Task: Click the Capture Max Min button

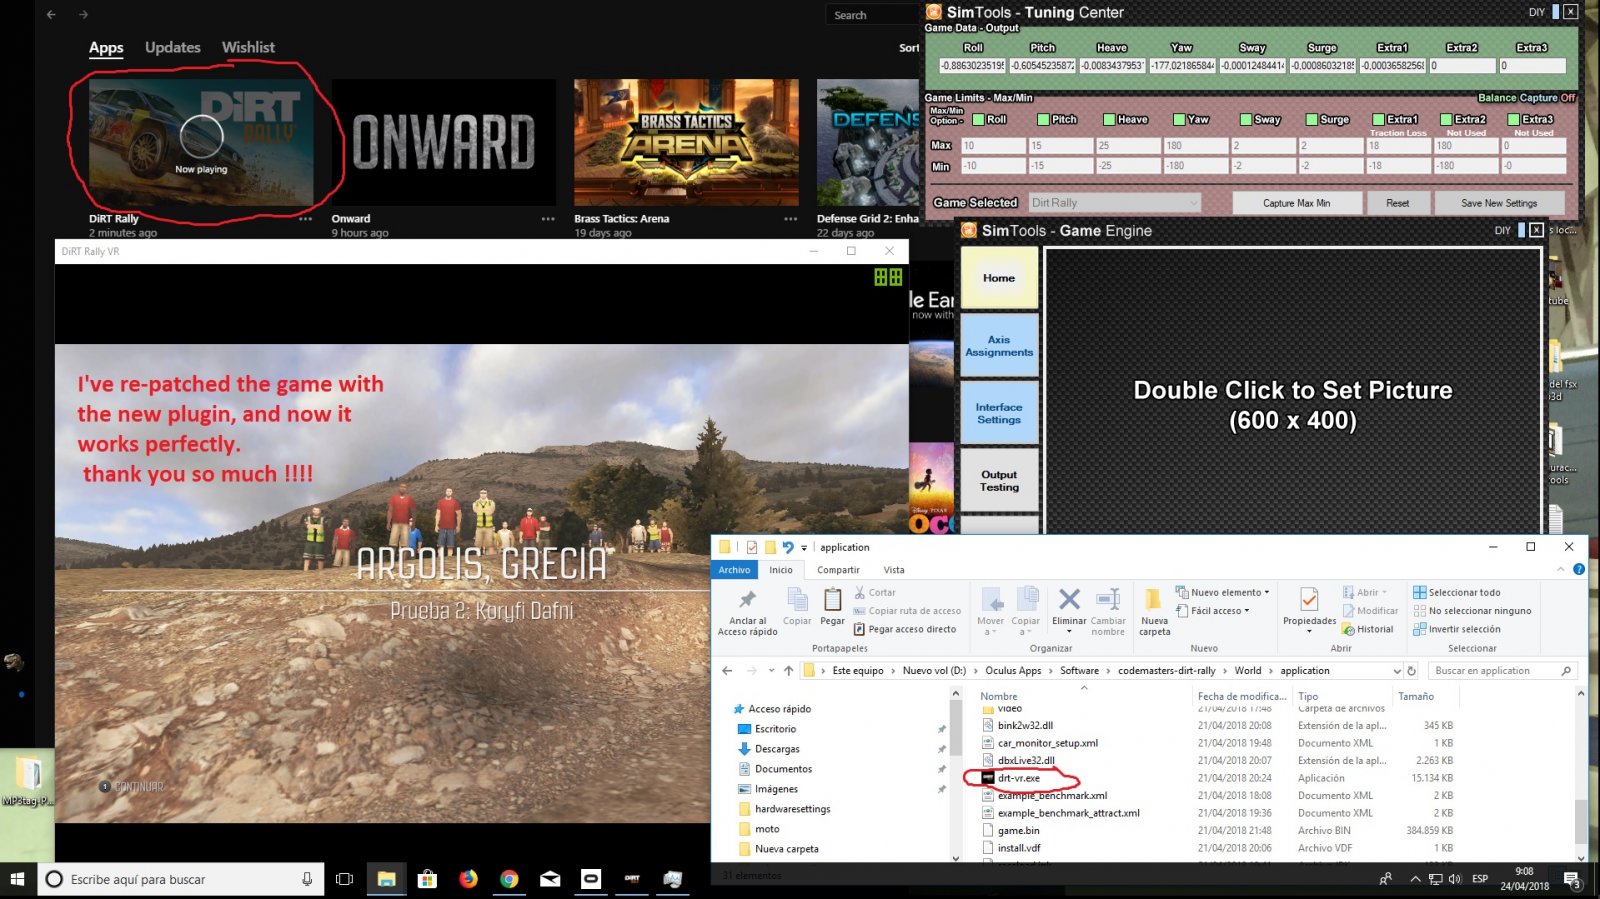Action: tap(1296, 203)
